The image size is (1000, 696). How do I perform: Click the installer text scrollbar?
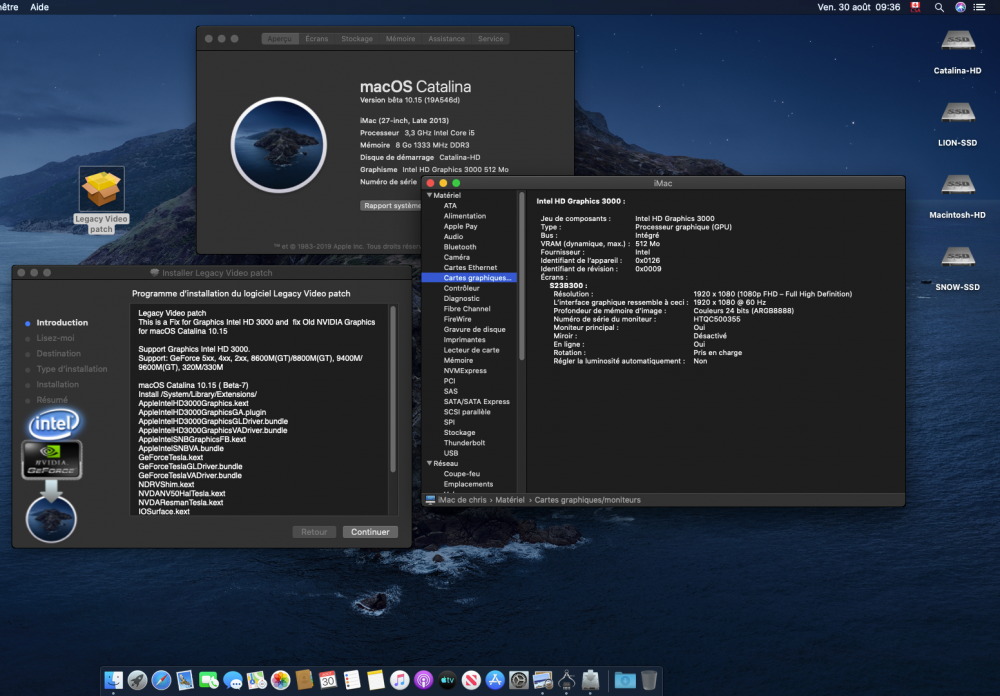coord(393,389)
